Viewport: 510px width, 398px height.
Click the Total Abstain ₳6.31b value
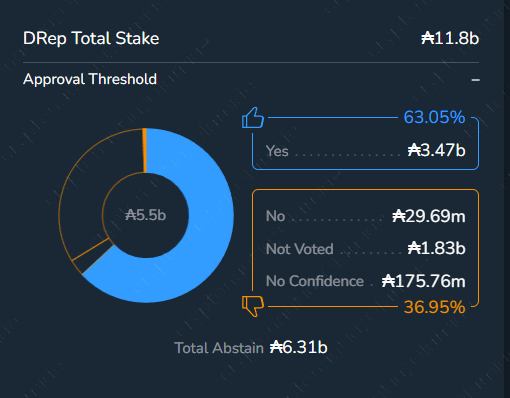click(x=299, y=347)
